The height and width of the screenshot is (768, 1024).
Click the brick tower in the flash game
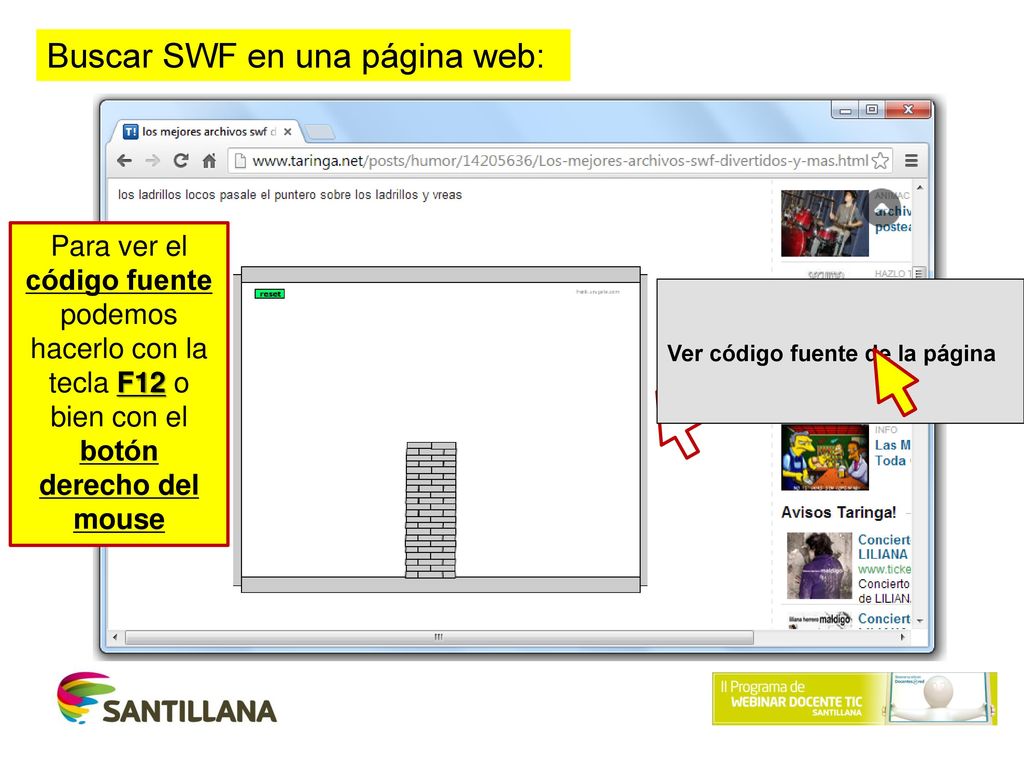click(x=431, y=510)
